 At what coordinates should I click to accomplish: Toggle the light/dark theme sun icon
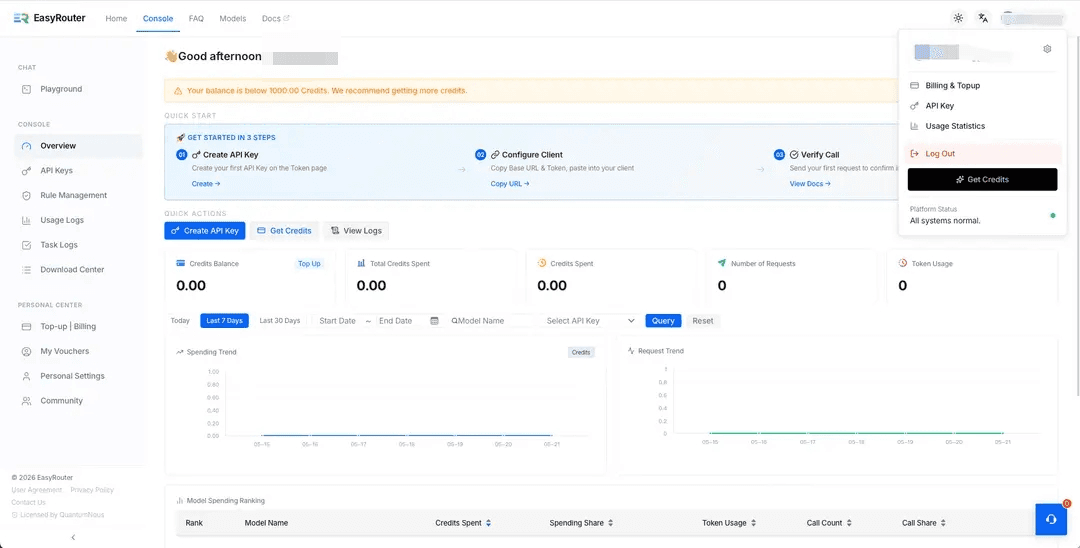point(958,19)
